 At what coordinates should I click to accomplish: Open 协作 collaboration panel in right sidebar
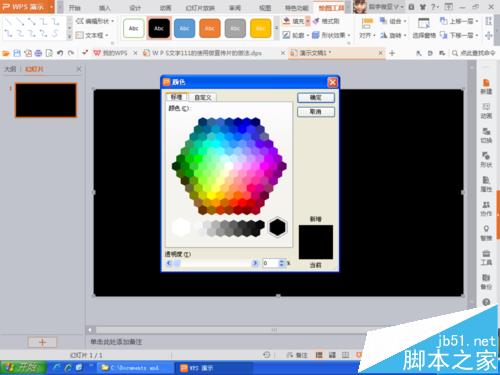pos(486,209)
